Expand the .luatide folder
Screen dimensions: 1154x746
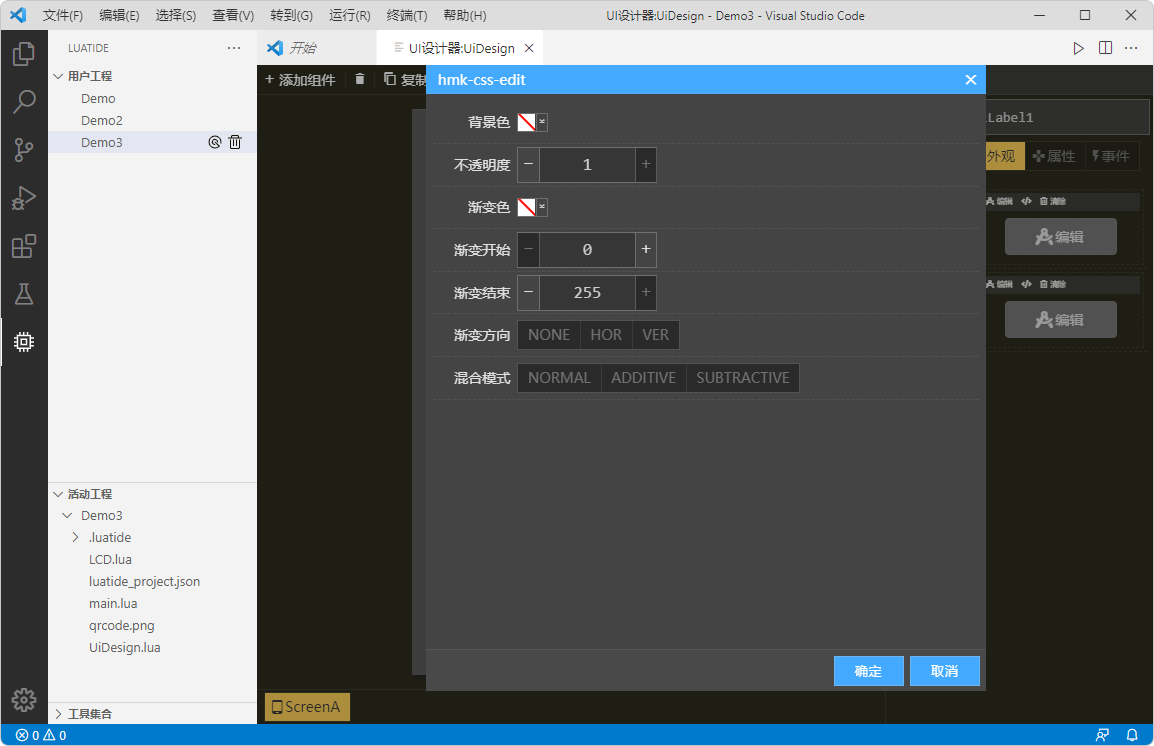coord(75,537)
